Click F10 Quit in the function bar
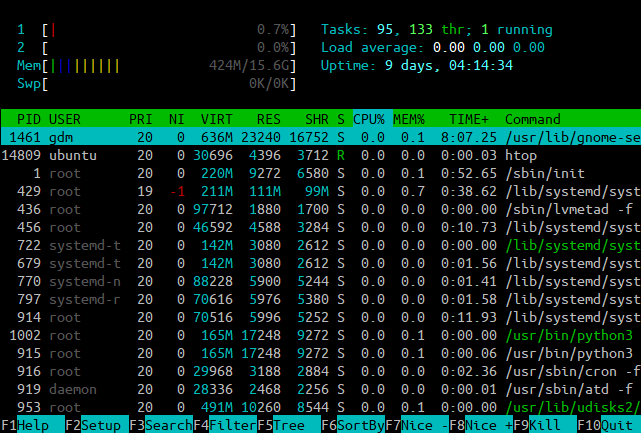 tap(609, 425)
